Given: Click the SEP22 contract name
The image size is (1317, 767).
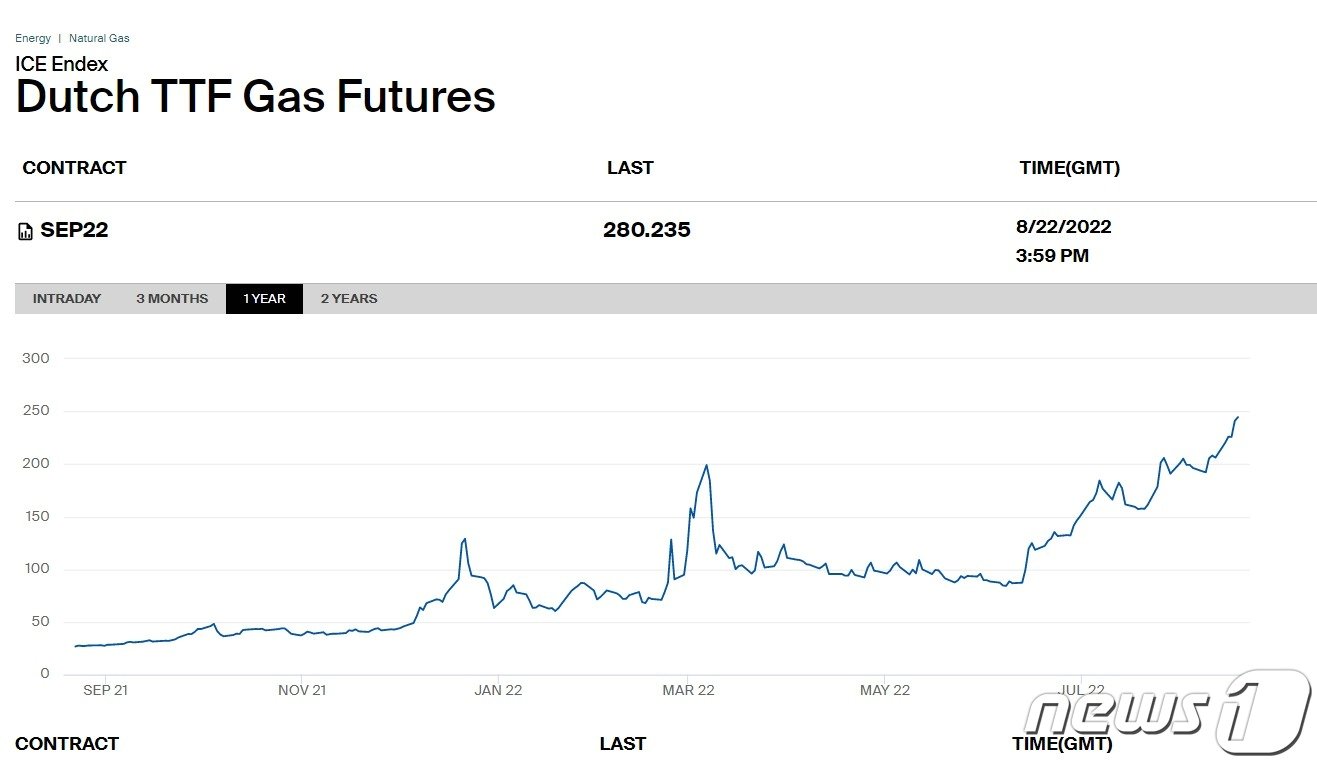Looking at the screenshot, I should pyautogui.click(x=74, y=230).
